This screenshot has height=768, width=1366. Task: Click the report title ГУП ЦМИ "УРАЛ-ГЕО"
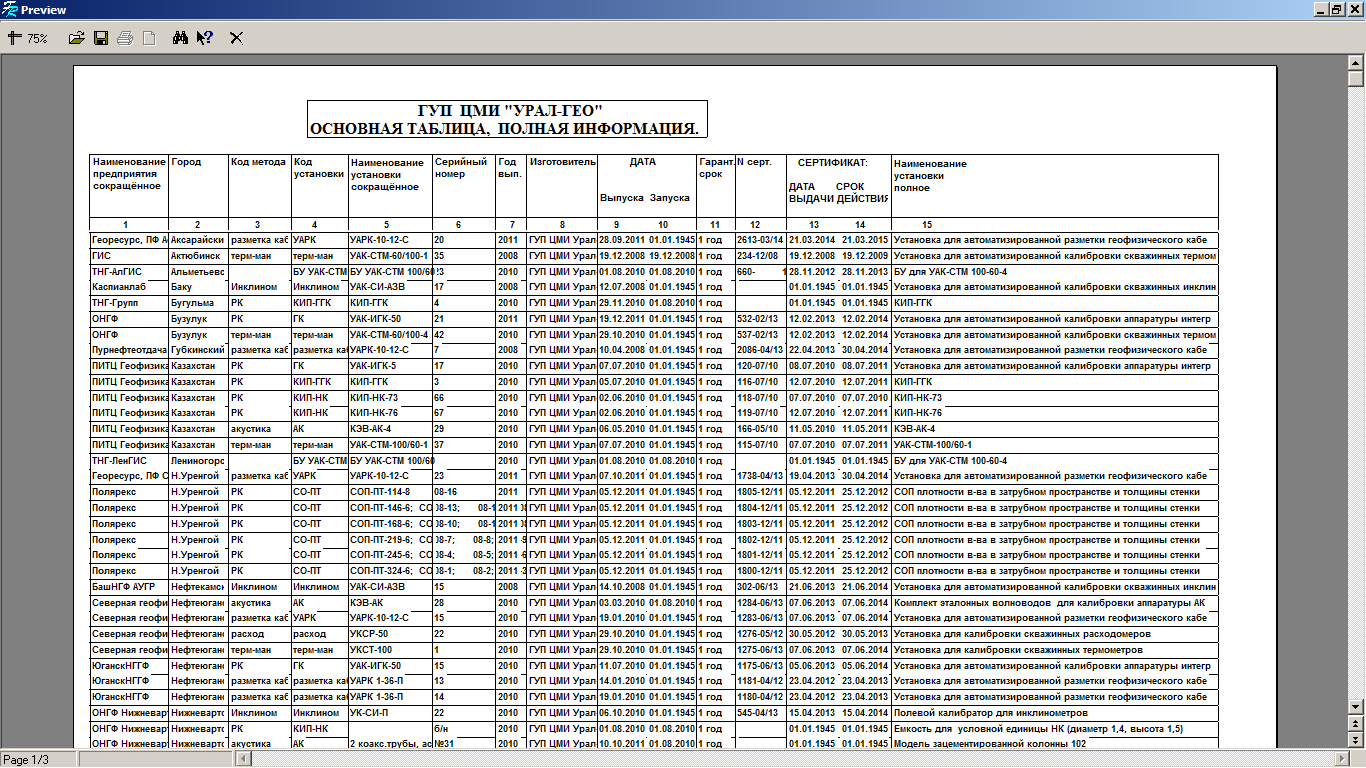coord(509,111)
